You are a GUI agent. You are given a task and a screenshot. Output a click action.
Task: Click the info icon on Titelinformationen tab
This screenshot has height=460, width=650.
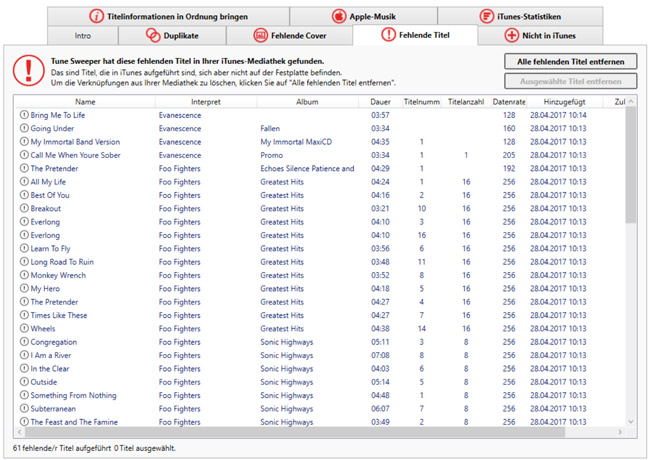point(97,17)
